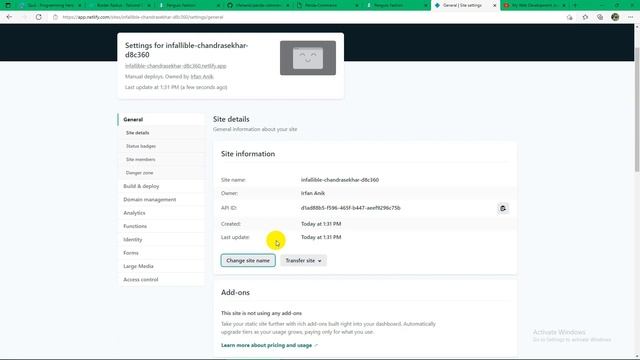This screenshot has width=640, height=360.
Task: Click the Created value Today at 1:31 PM
Action: 321,224
